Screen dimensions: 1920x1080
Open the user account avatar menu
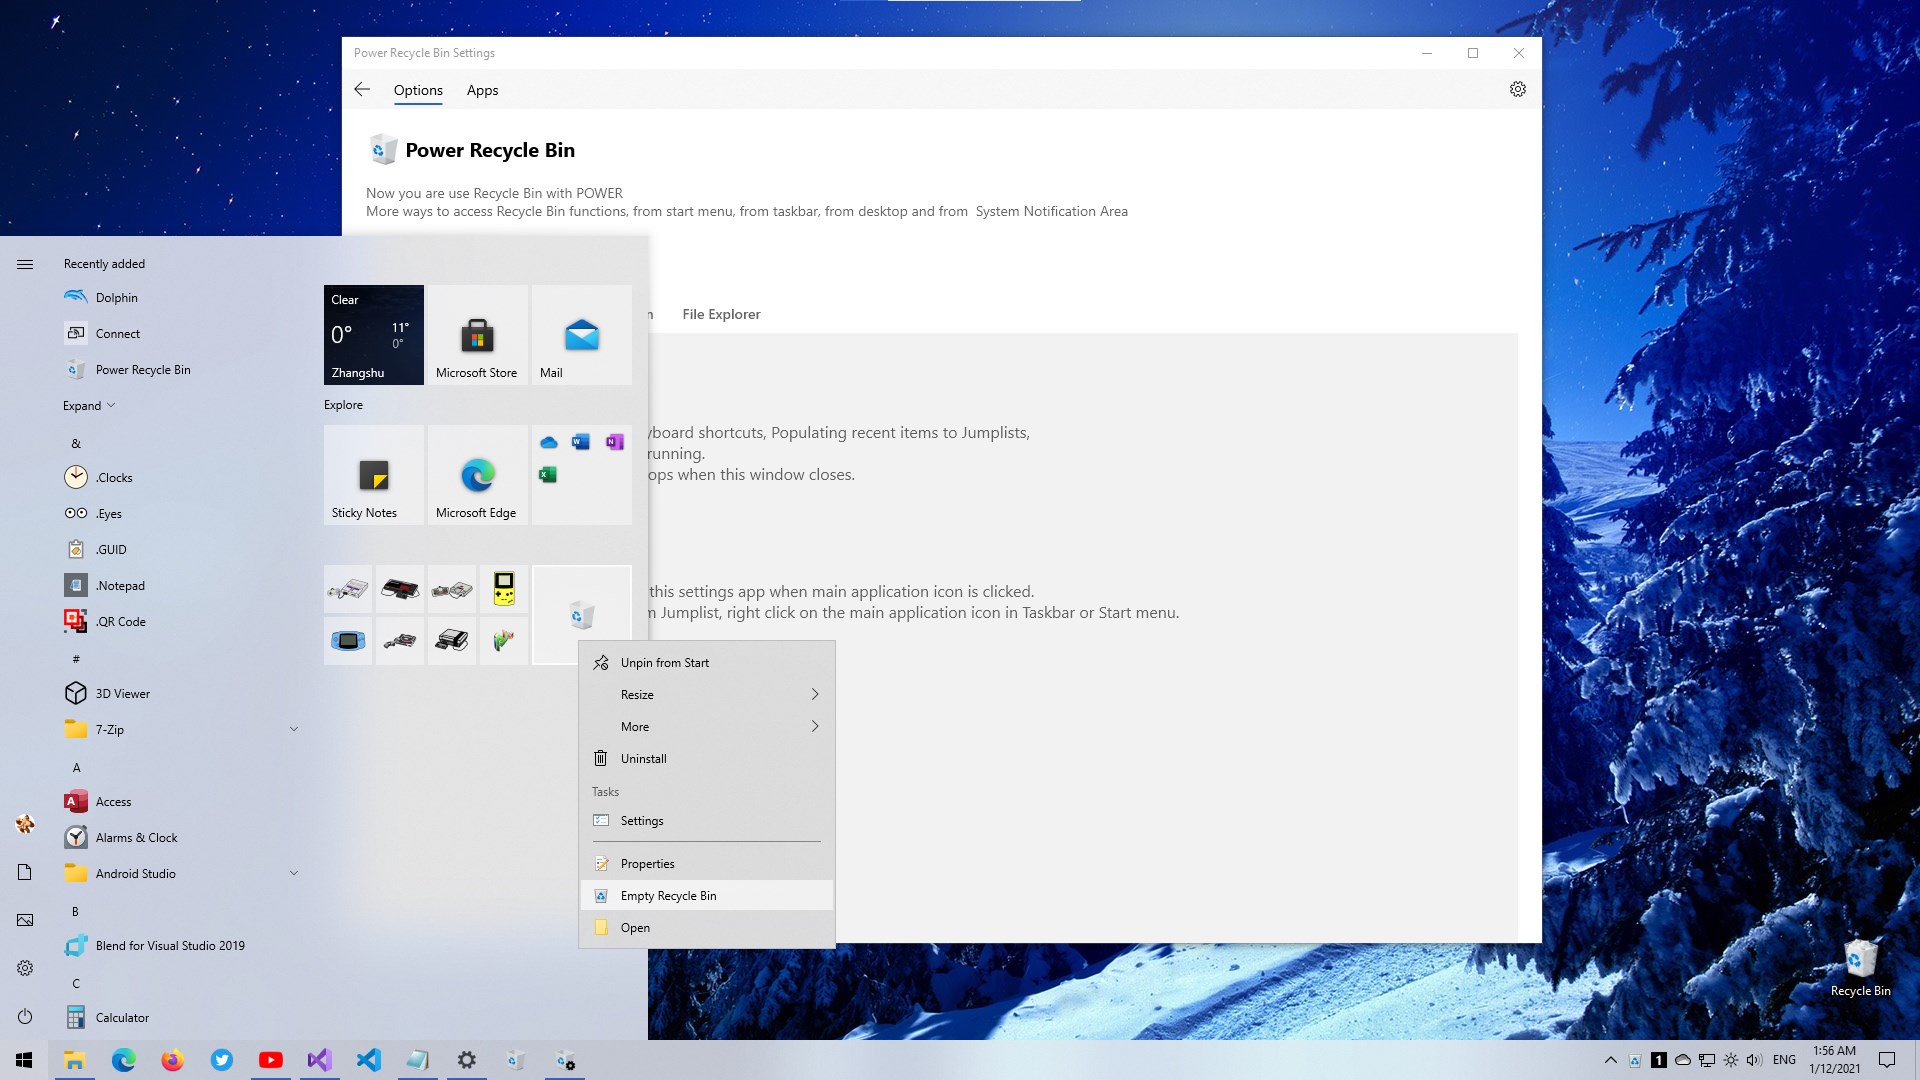tap(25, 824)
